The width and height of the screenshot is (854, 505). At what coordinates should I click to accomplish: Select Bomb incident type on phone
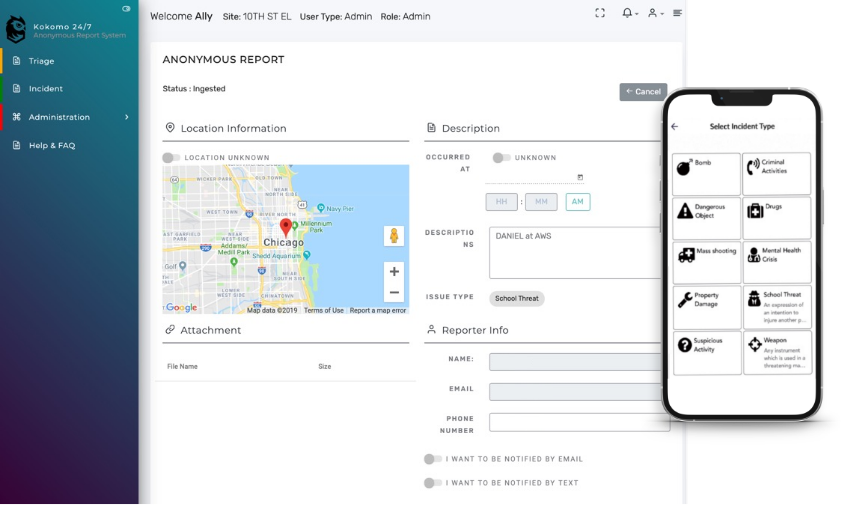706,174
